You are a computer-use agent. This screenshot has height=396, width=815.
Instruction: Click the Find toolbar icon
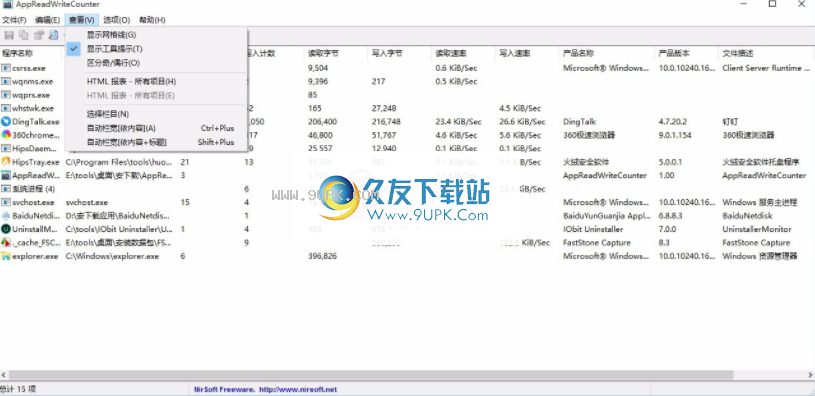click(x=53, y=35)
